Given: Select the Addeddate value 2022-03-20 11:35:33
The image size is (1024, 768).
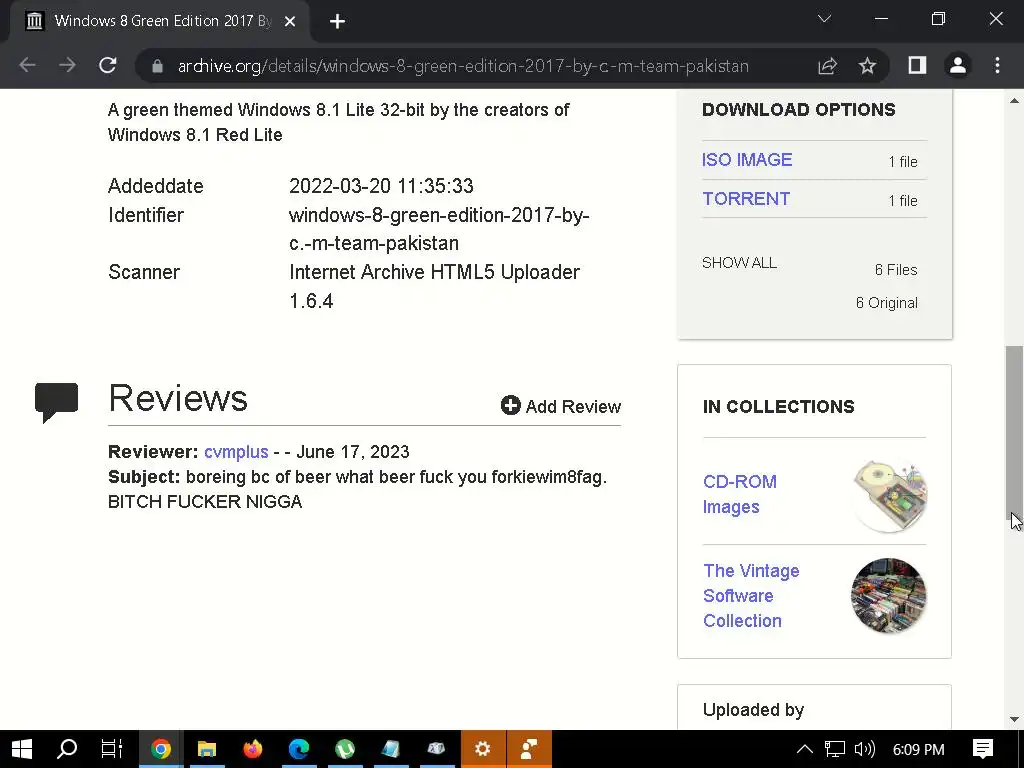Looking at the screenshot, I should [x=381, y=186].
